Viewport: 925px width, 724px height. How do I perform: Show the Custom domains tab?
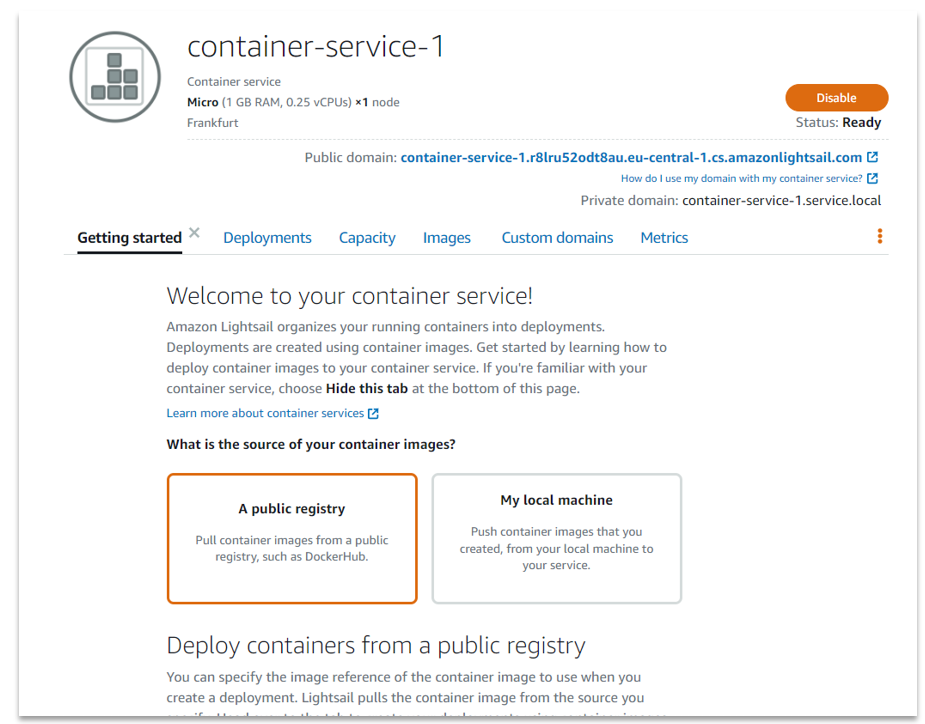[x=557, y=238]
